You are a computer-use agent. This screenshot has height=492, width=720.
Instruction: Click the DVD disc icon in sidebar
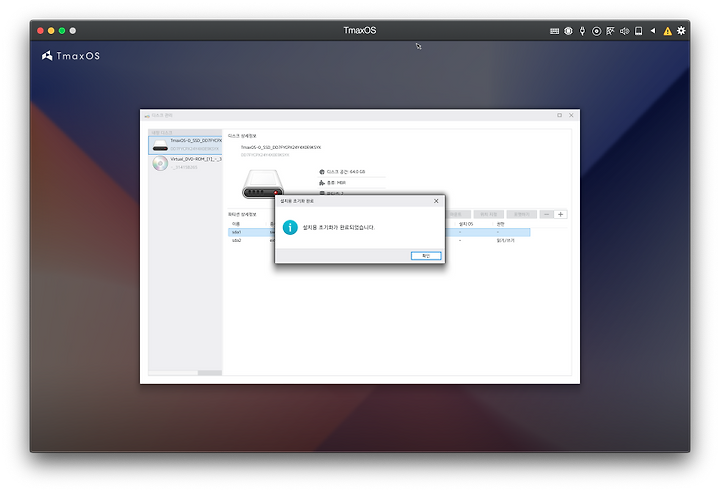click(160, 164)
